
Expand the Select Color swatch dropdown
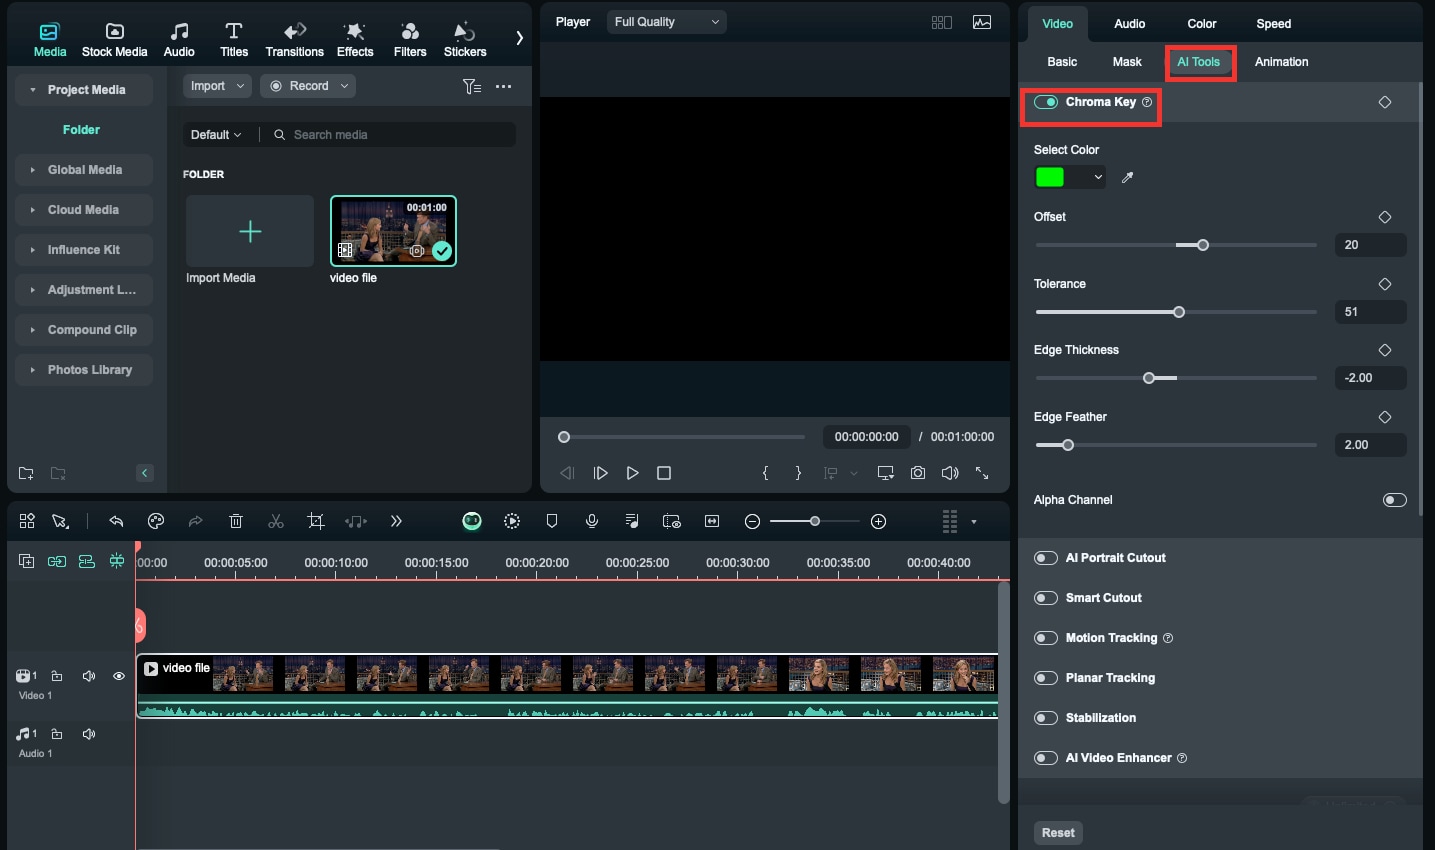(x=1098, y=178)
